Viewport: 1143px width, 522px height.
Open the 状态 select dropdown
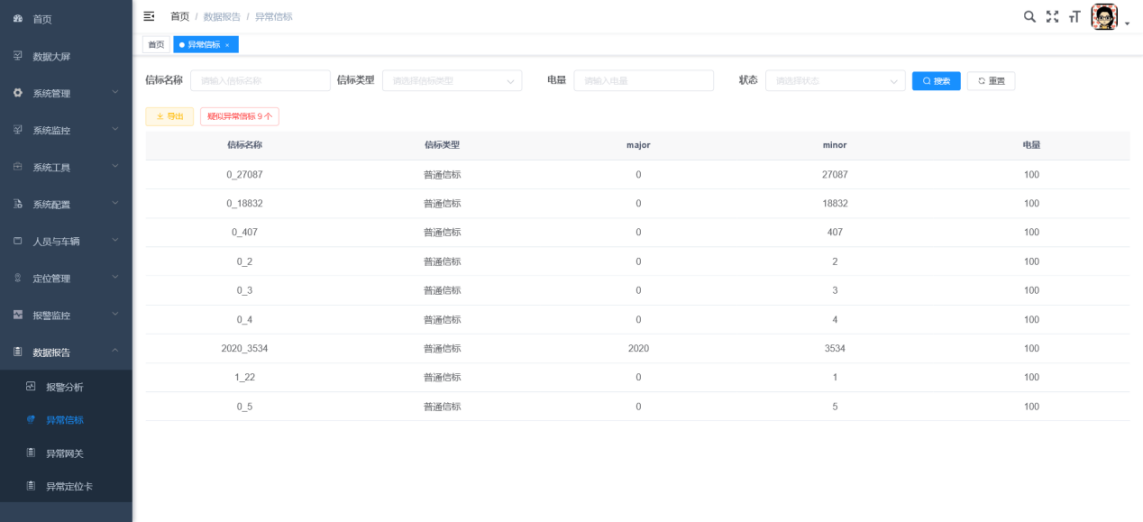[x=835, y=81]
